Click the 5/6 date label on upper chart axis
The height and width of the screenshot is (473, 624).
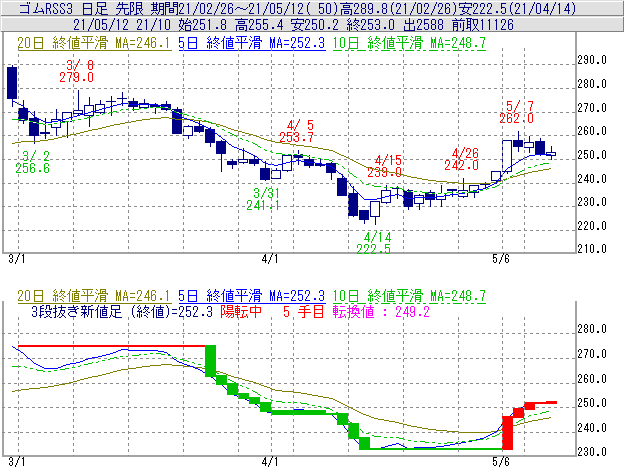click(501, 259)
